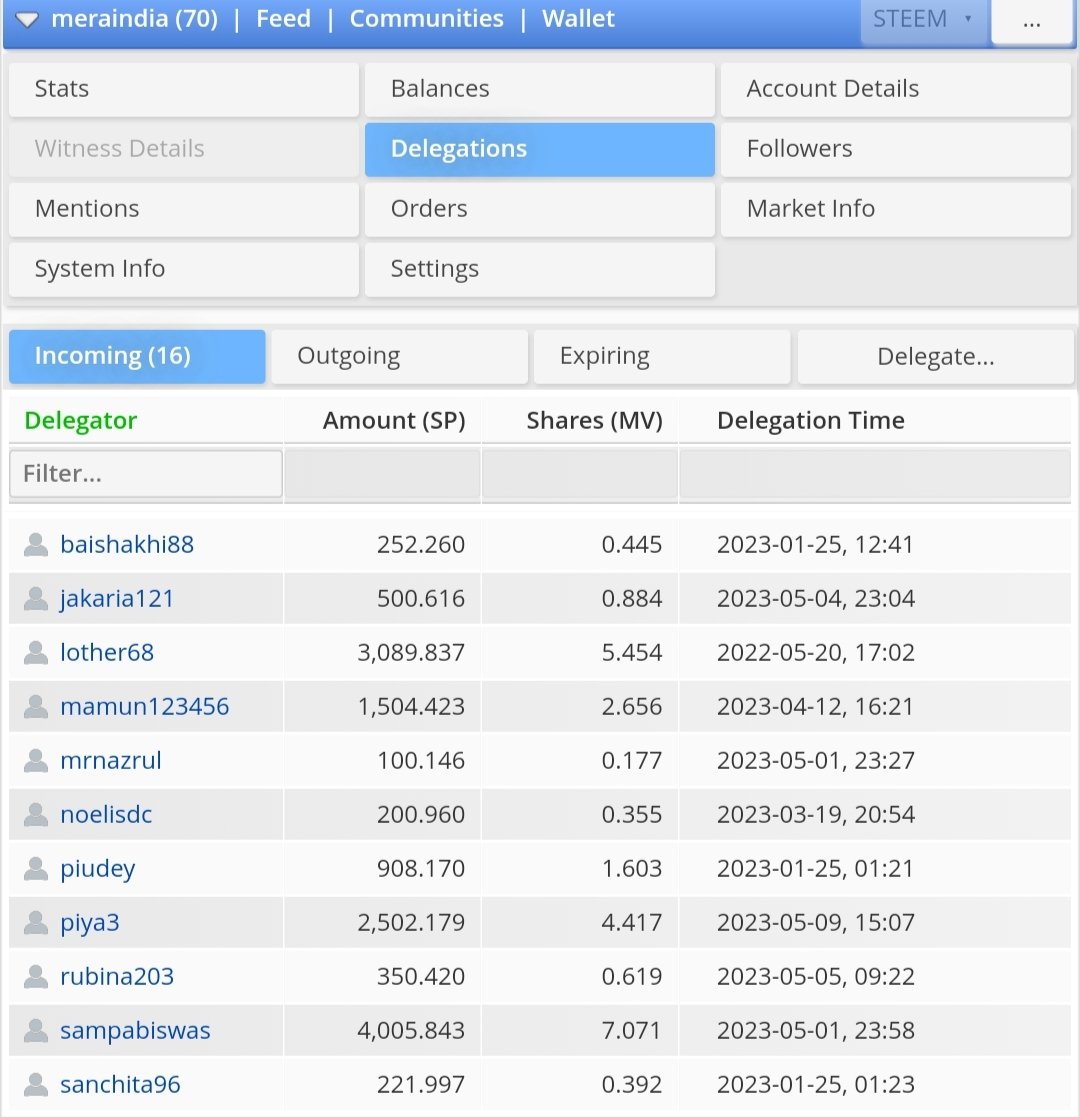Image resolution: width=1080 pixels, height=1117 pixels.
Task: Click the avatar icon beside mrnazrul
Action: coord(36,760)
